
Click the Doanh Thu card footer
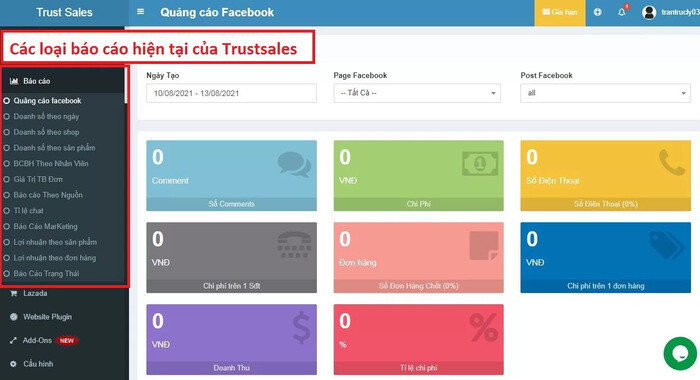[x=231, y=368]
